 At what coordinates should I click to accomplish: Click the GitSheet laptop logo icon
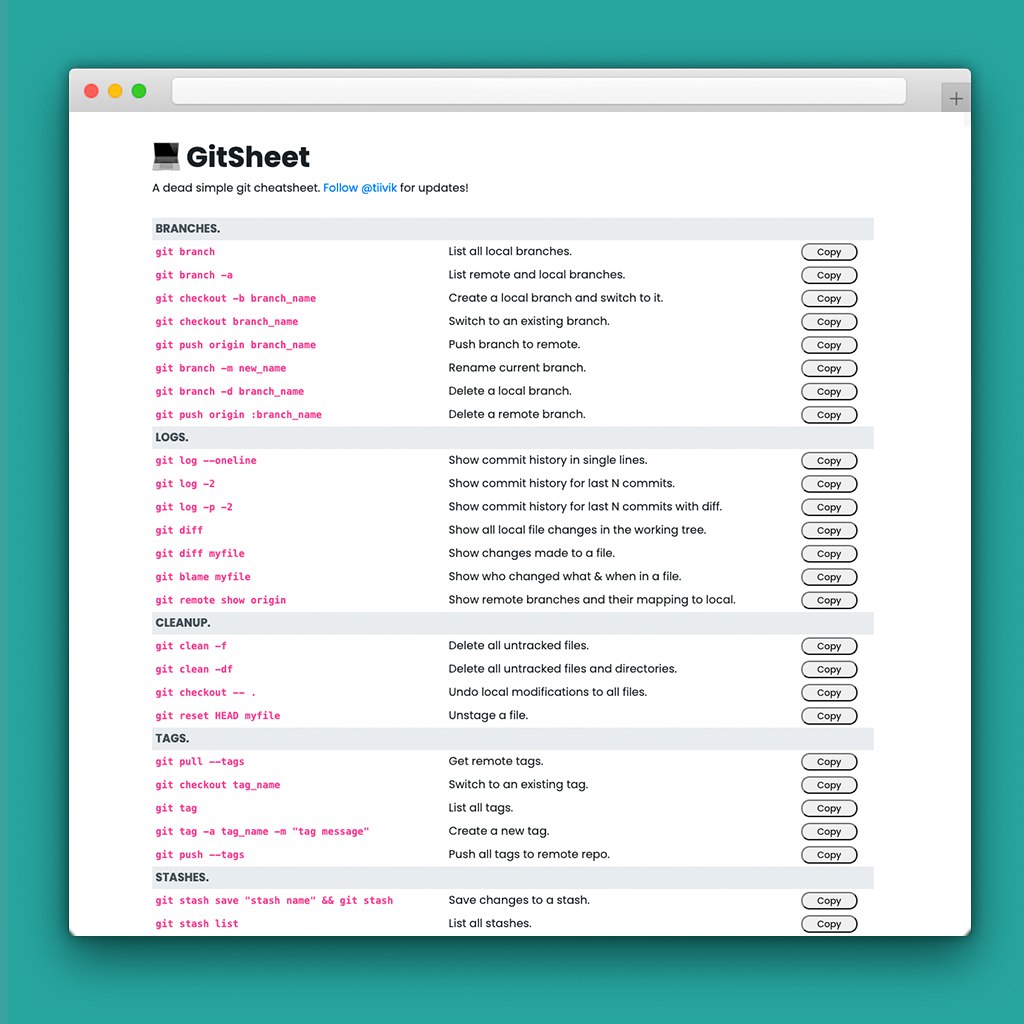(166, 157)
